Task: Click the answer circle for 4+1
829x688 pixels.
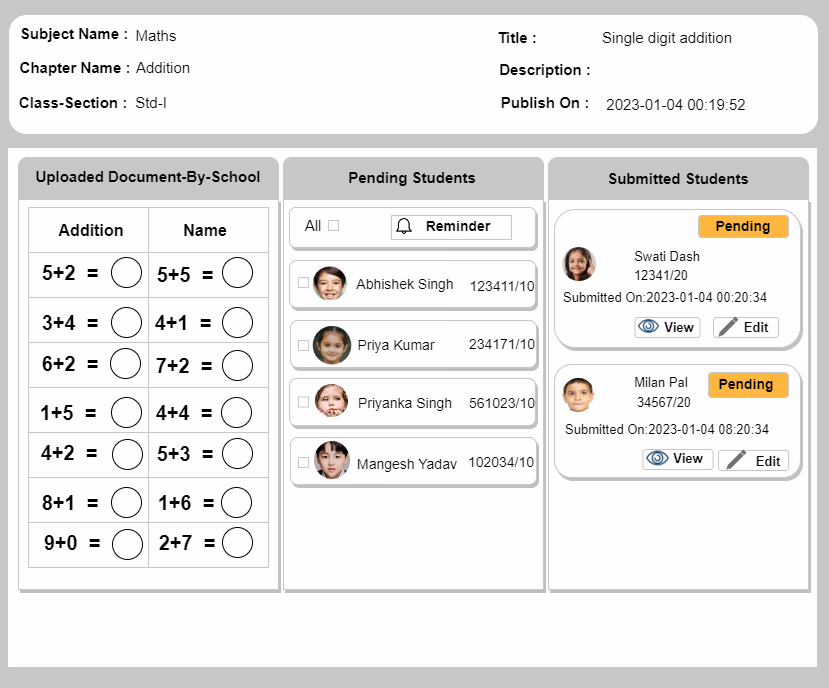Action: coord(237,322)
